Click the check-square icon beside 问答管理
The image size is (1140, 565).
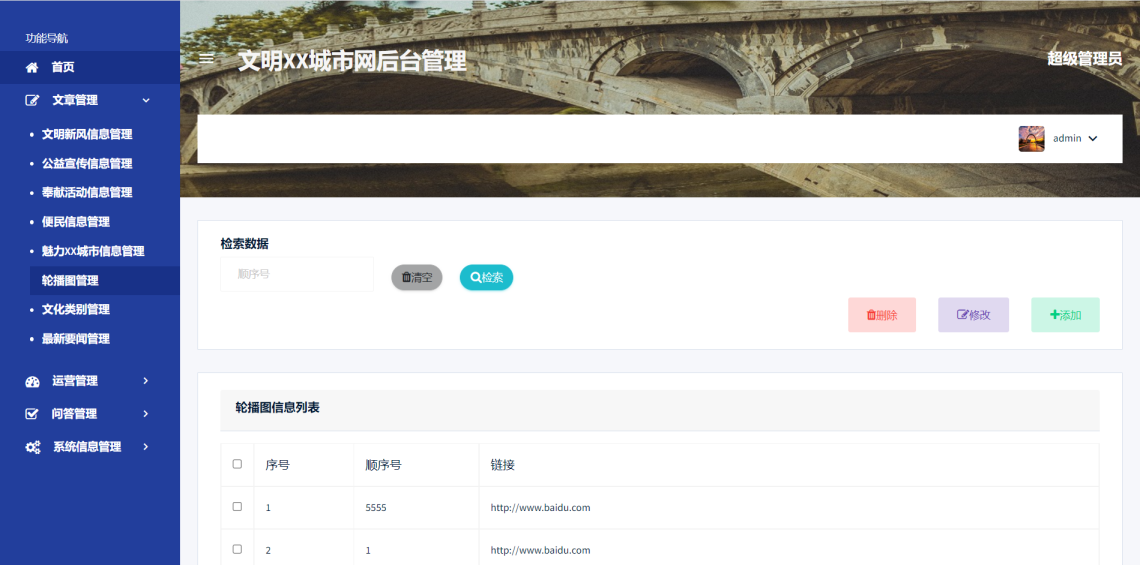click(x=31, y=414)
